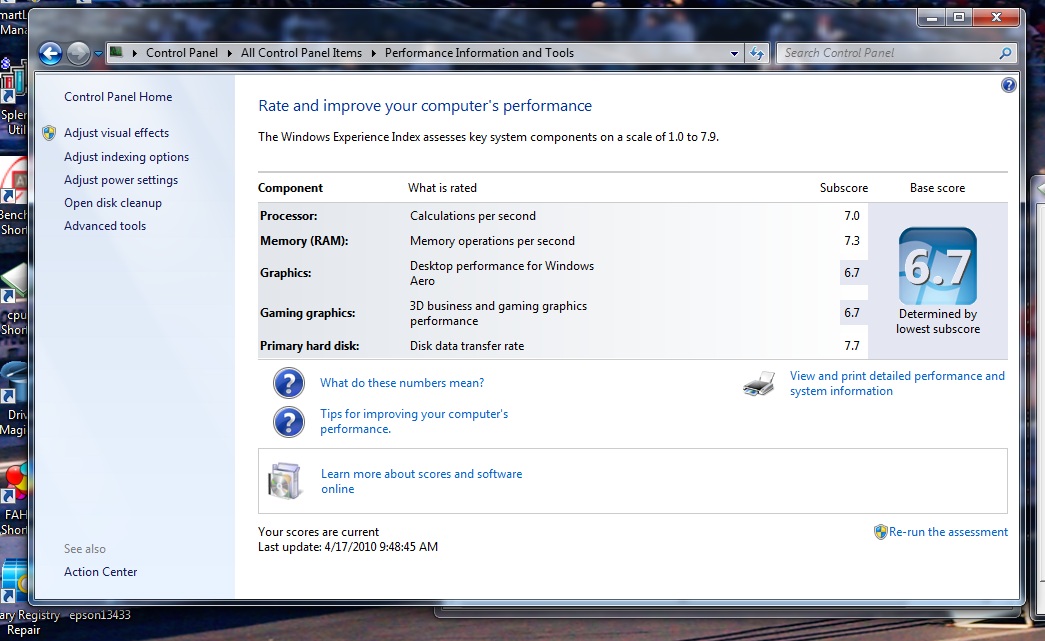The height and width of the screenshot is (641, 1045).
Task: Click the Memory (RAM) row label
Action: click(304, 241)
